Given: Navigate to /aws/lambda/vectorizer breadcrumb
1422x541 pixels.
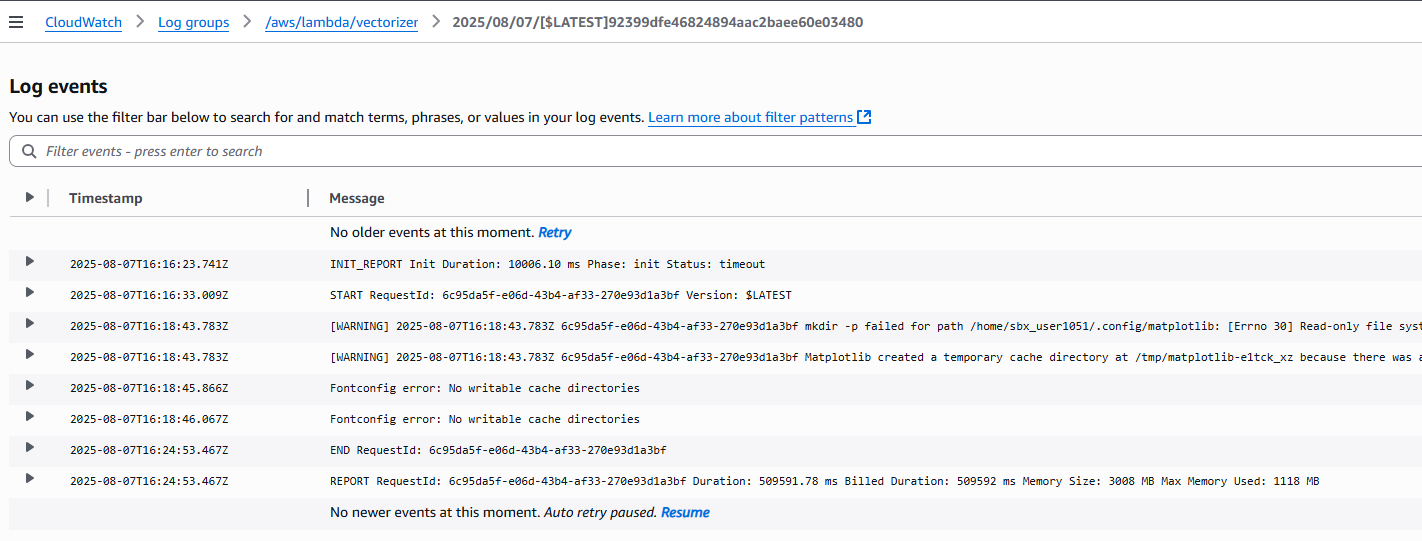Looking at the screenshot, I should pos(341,22).
